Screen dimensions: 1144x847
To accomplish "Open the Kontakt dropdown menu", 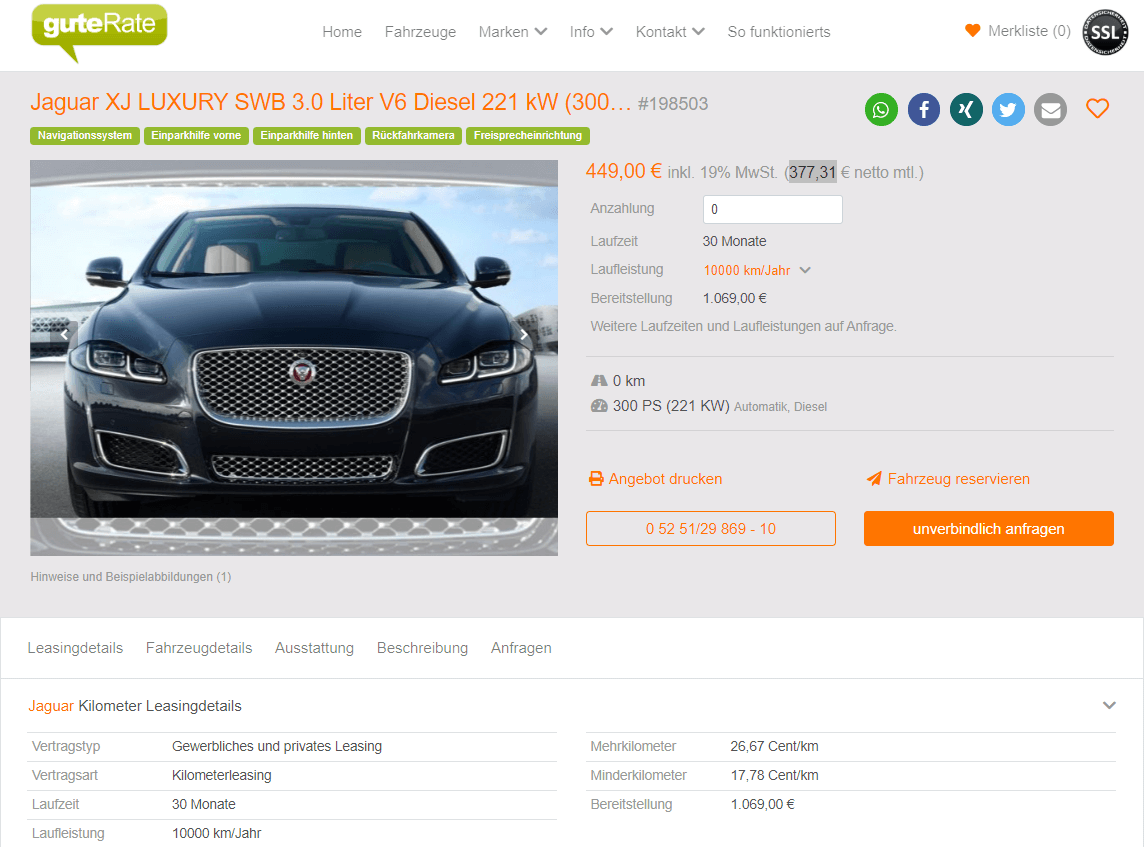I will 670,32.
